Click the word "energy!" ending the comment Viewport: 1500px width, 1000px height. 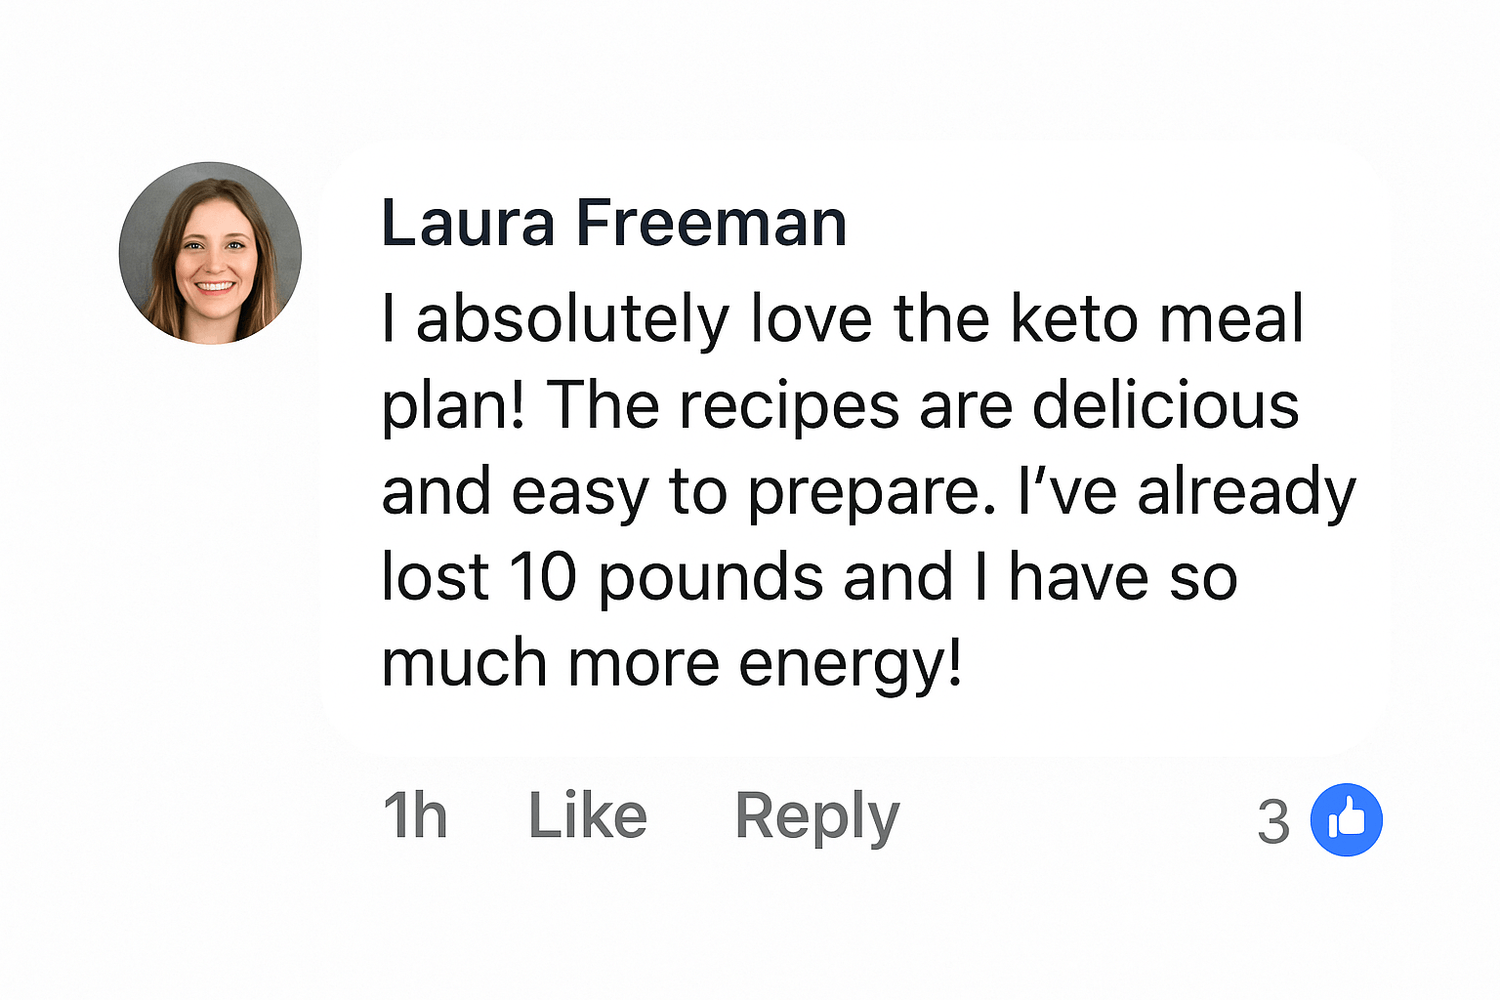(x=850, y=666)
